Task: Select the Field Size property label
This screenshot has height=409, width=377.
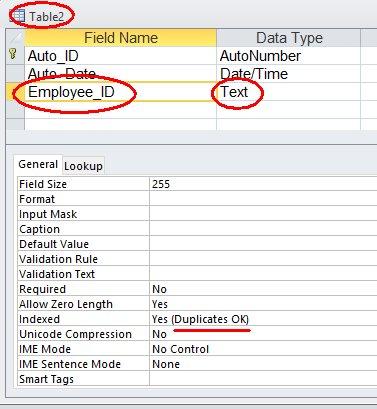Action: pos(43,184)
